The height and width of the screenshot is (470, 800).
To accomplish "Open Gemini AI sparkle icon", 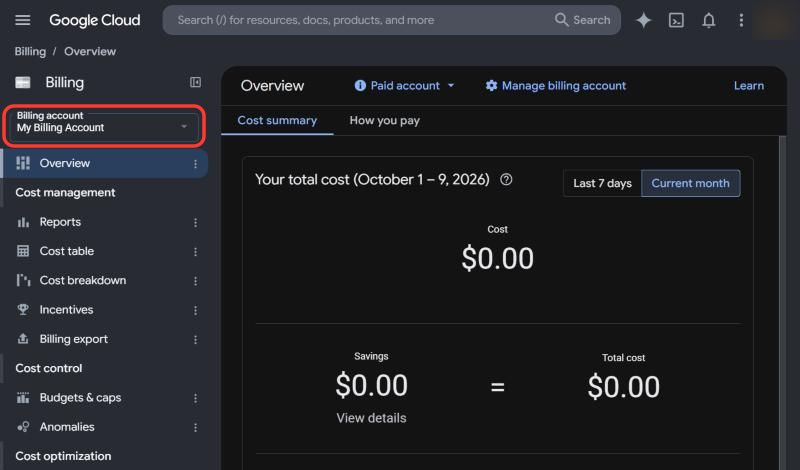I will tap(643, 20).
